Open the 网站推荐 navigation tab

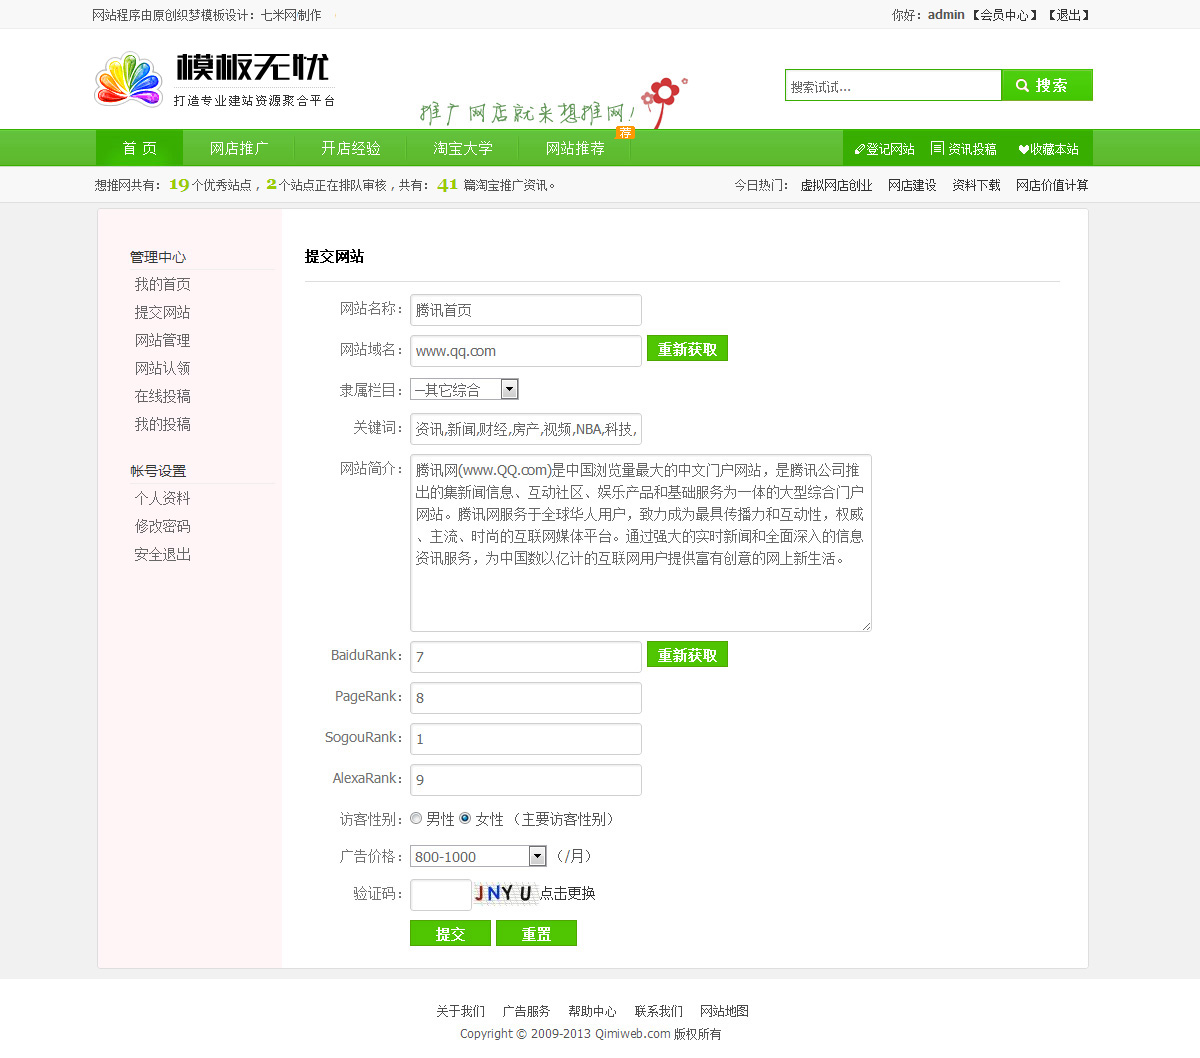tap(575, 148)
